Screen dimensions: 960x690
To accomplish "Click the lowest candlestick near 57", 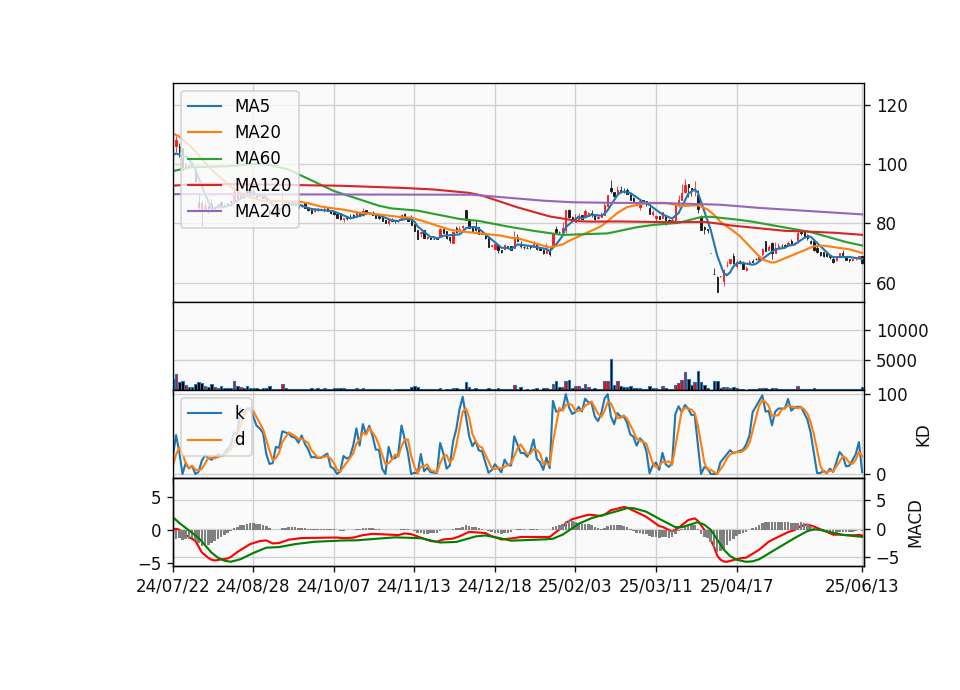I will tap(718, 283).
